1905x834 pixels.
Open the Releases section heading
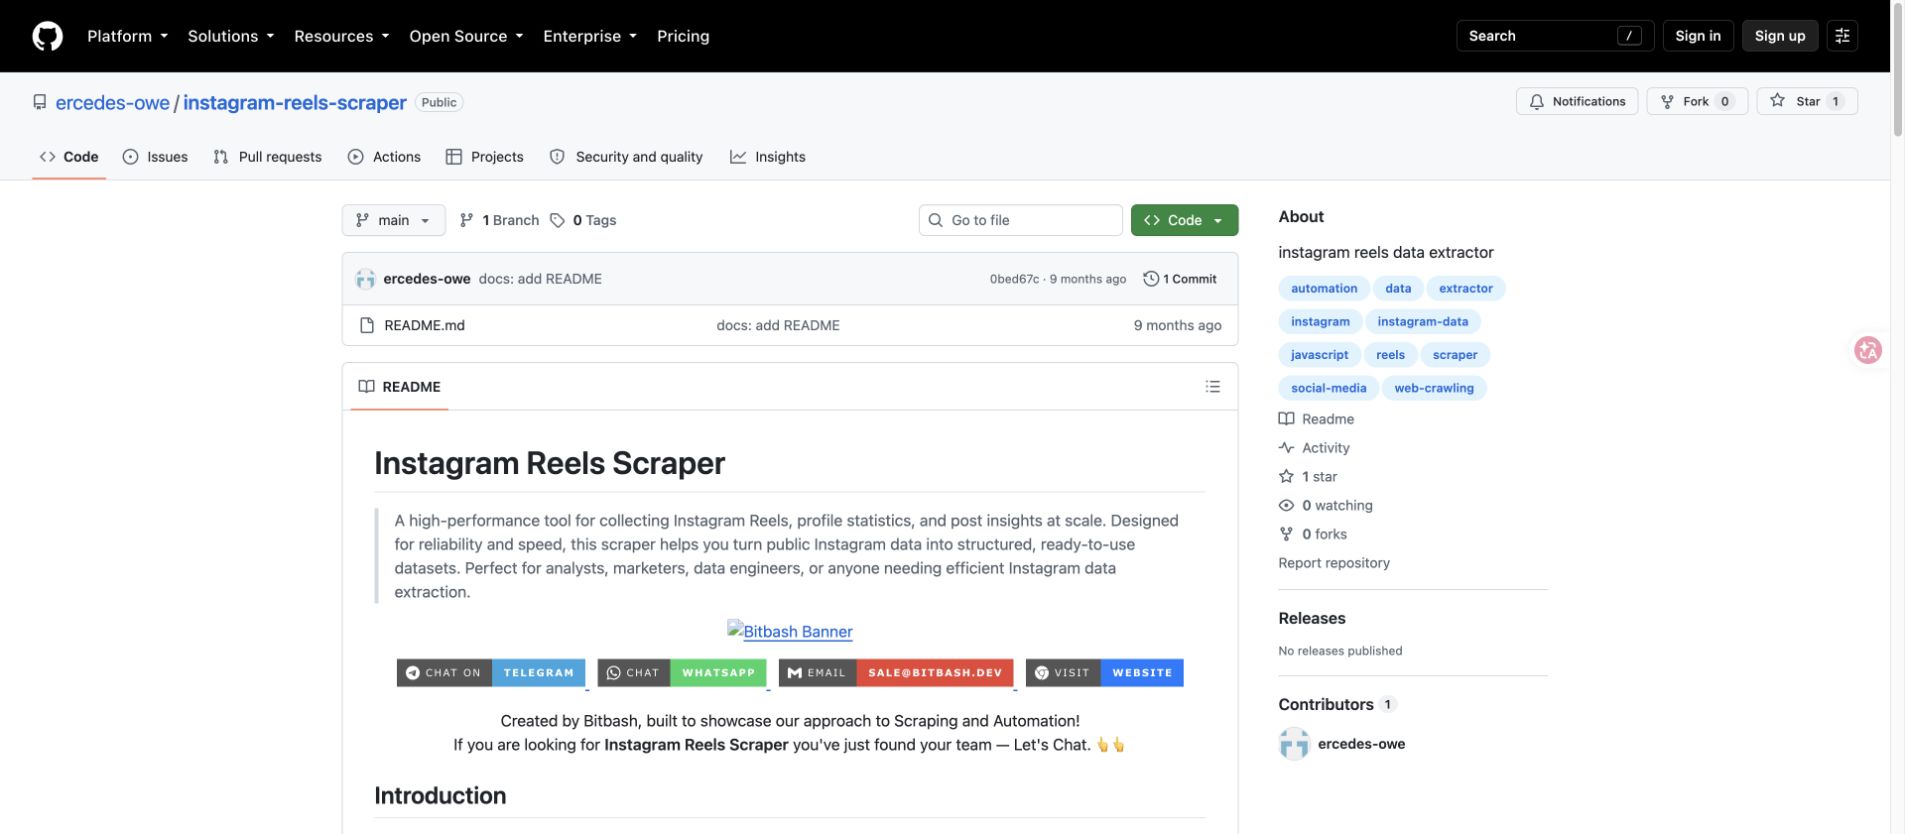tap(1312, 618)
